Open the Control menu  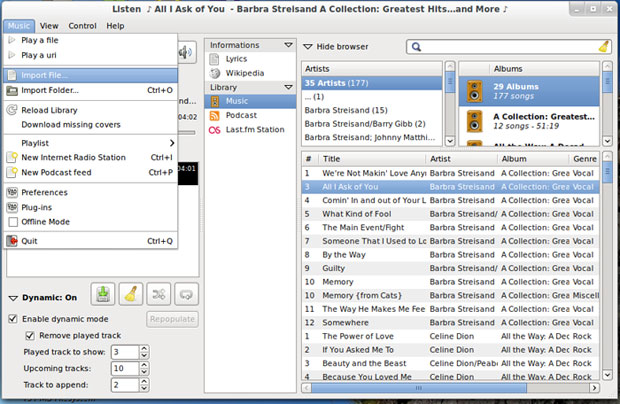82,26
